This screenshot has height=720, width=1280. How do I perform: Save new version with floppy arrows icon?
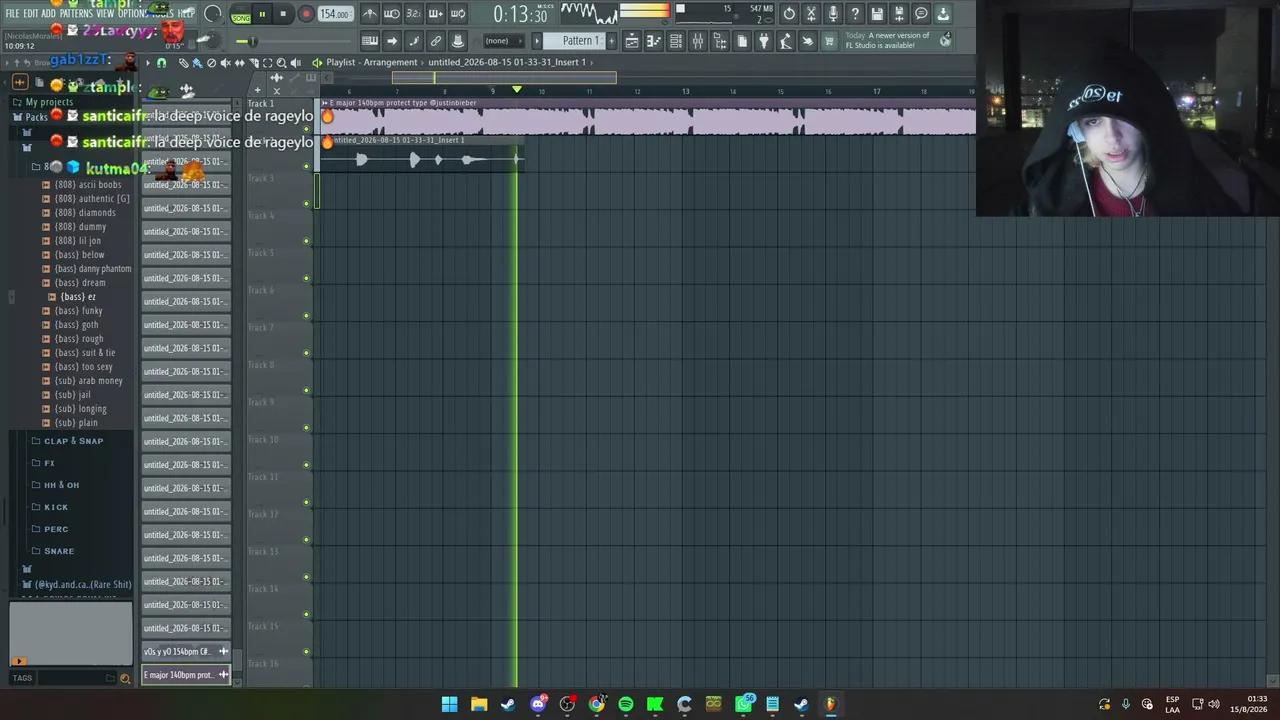click(x=899, y=14)
